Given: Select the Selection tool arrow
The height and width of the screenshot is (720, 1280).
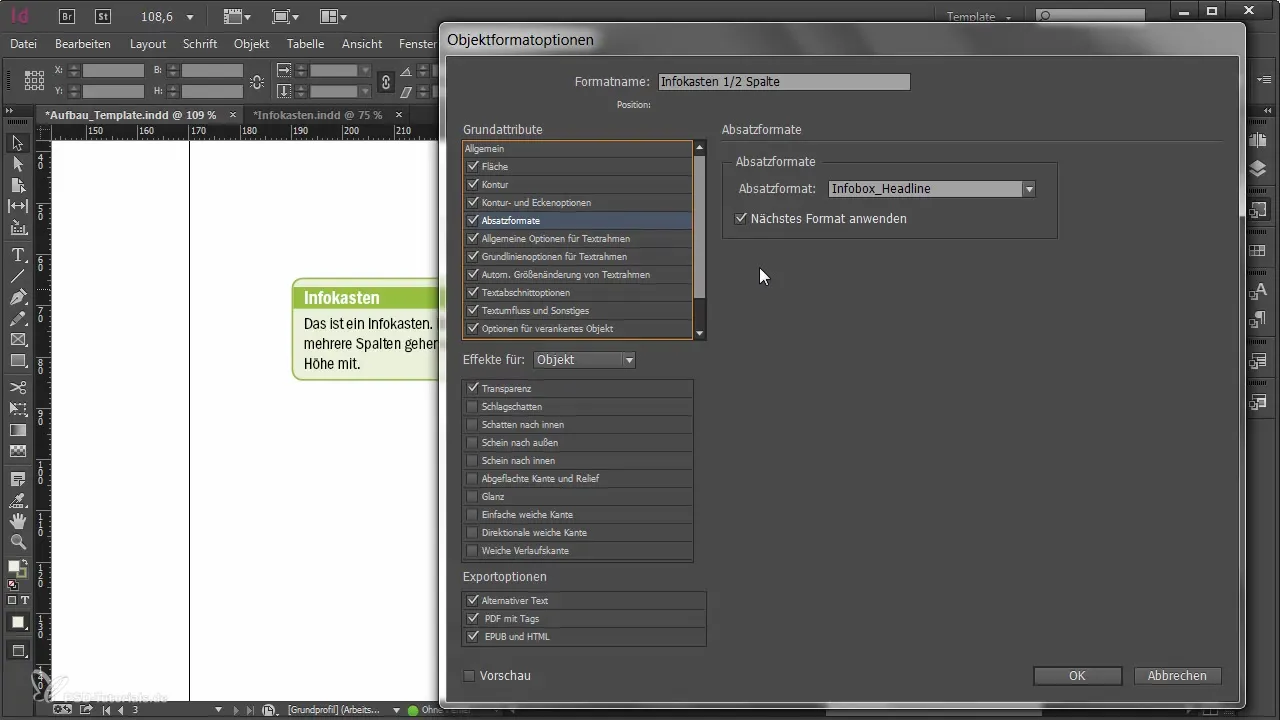Looking at the screenshot, I should 17,144.
